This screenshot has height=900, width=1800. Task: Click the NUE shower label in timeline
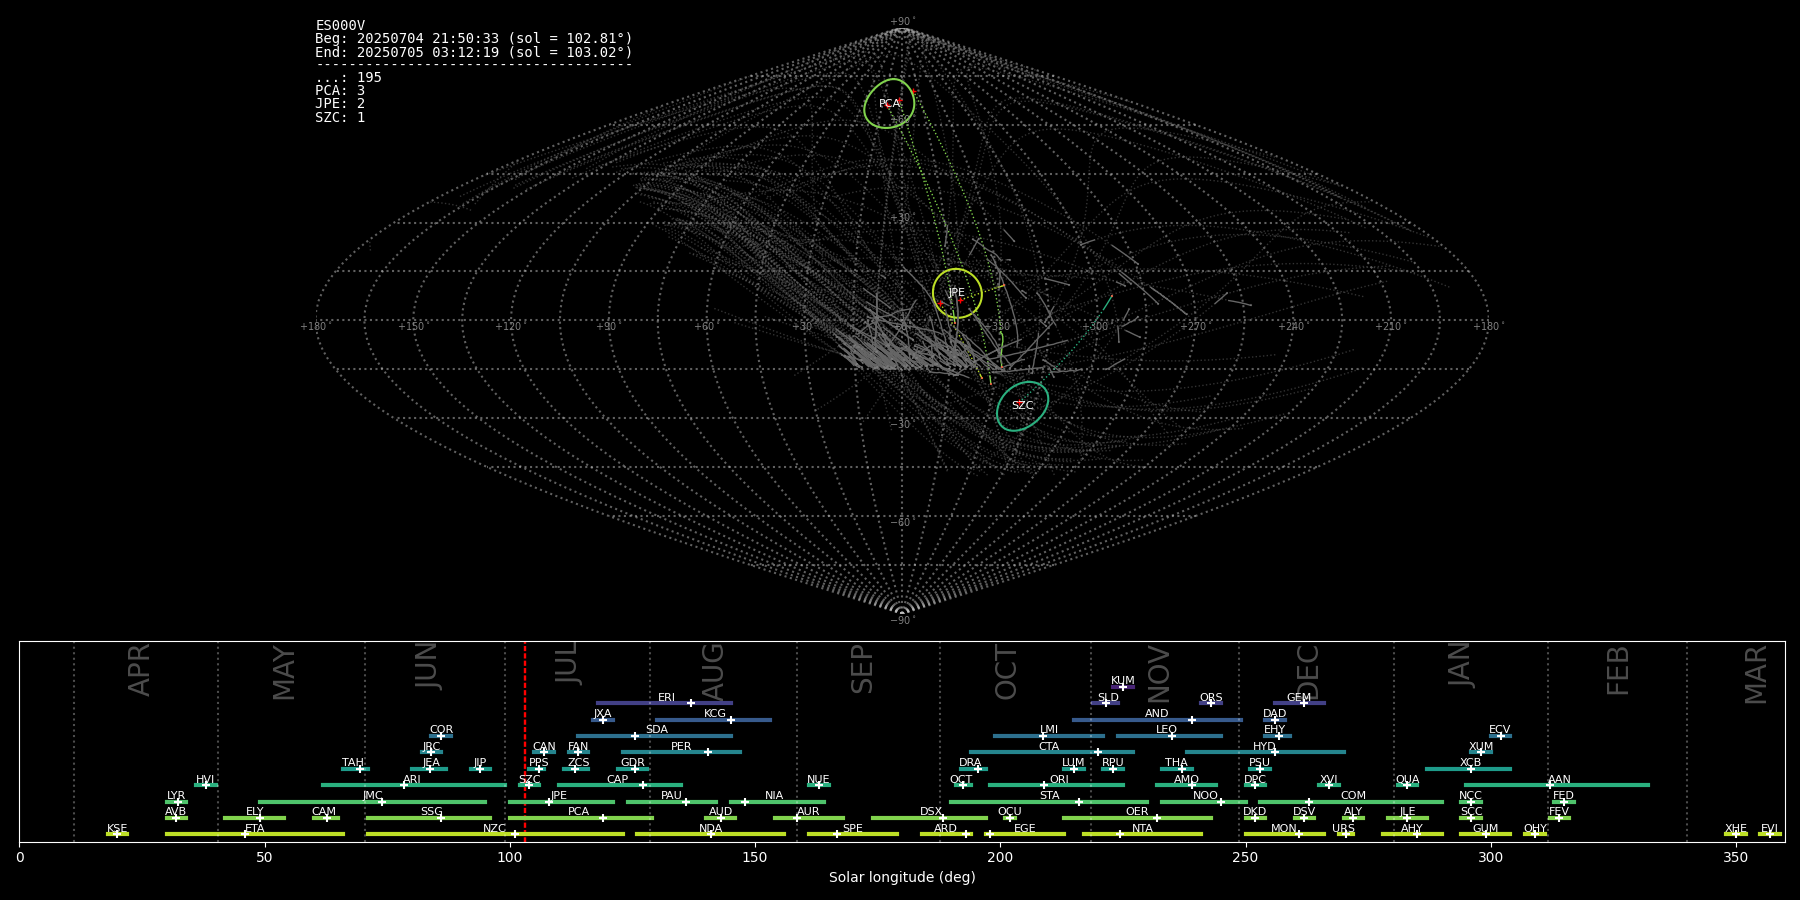click(x=819, y=780)
